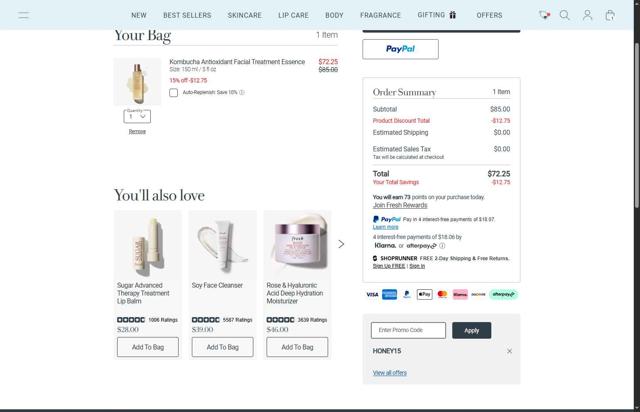
Task: Remove the HONEY15 promo code
Action: click(509, 351)
